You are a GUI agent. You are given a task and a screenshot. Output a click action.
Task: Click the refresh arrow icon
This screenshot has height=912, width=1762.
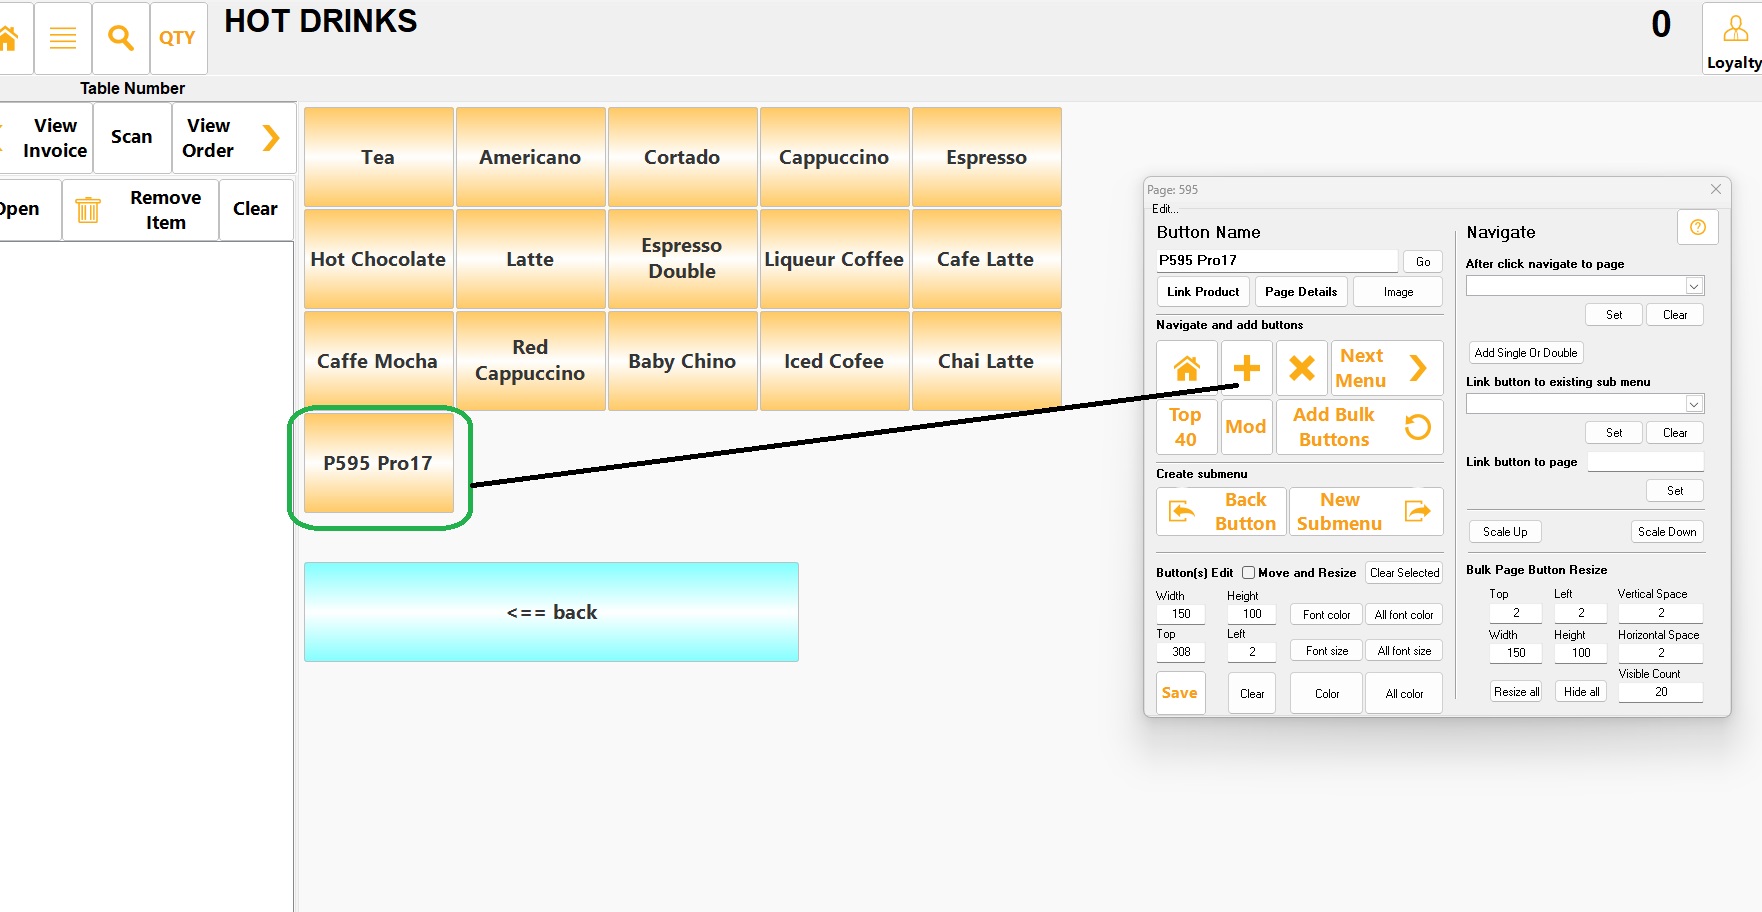pyautogui.click(x=1417, y=427)
